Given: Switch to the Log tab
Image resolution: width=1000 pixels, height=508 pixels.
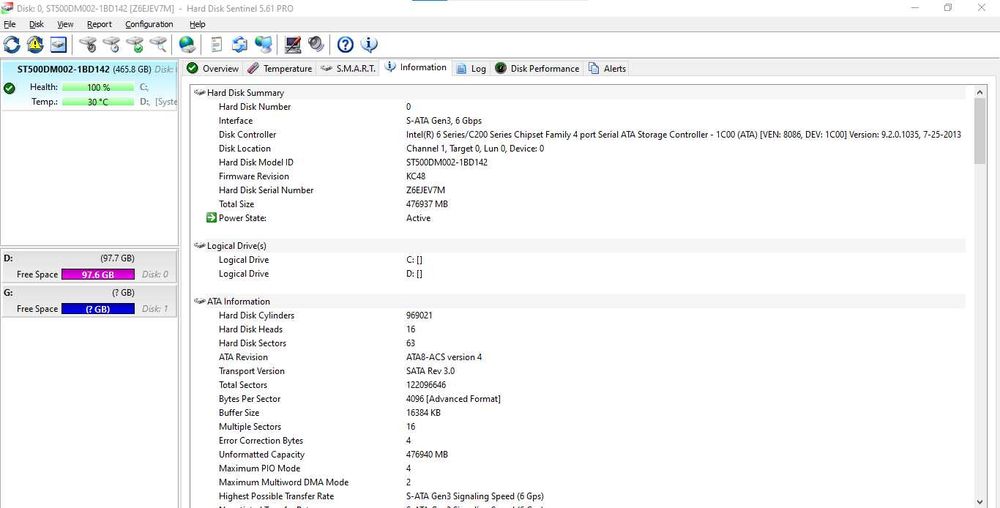Looking at the screenshot, I should click(x=471, y=68).
